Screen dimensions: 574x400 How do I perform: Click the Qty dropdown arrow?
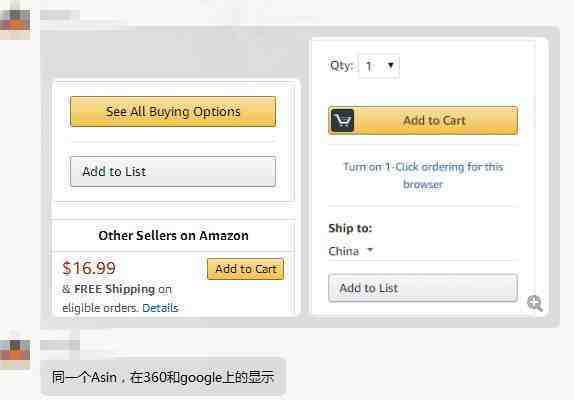[x=391, y=66]
